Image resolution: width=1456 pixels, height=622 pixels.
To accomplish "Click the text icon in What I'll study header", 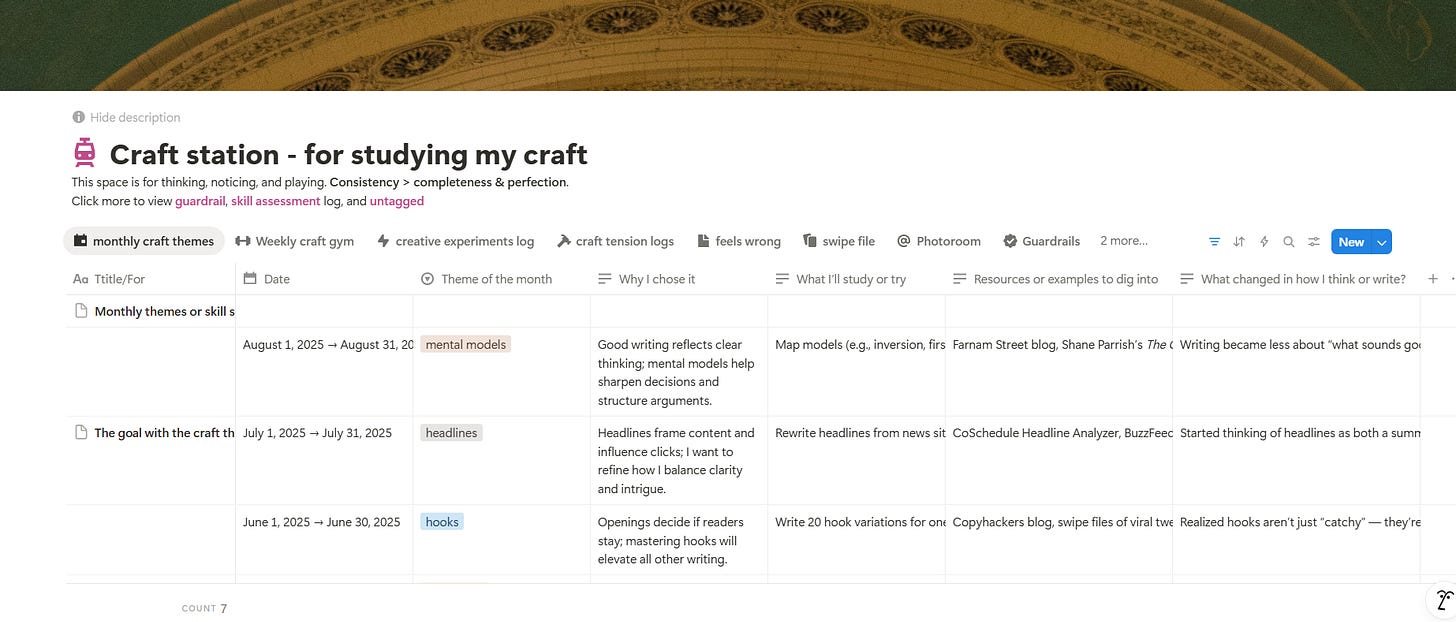I will coord(782,279).
